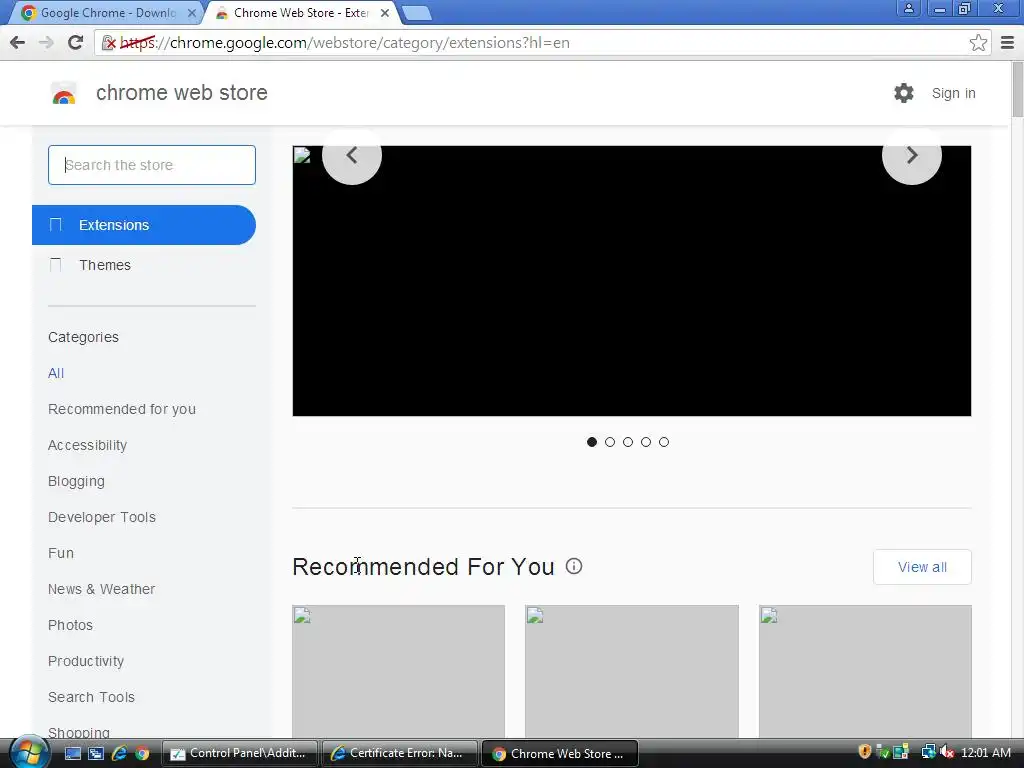Open the Chrome user profile button

[908, 8]
